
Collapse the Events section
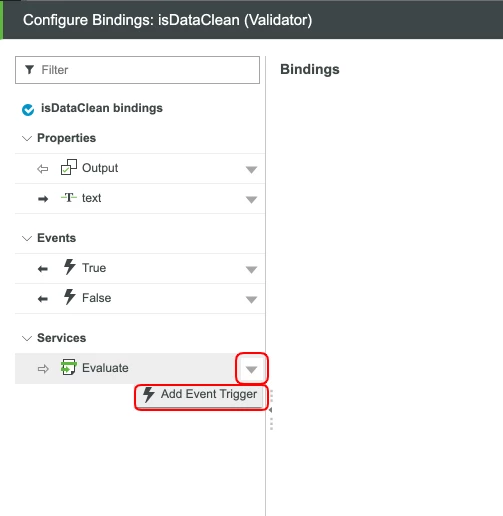pos(27,238)
